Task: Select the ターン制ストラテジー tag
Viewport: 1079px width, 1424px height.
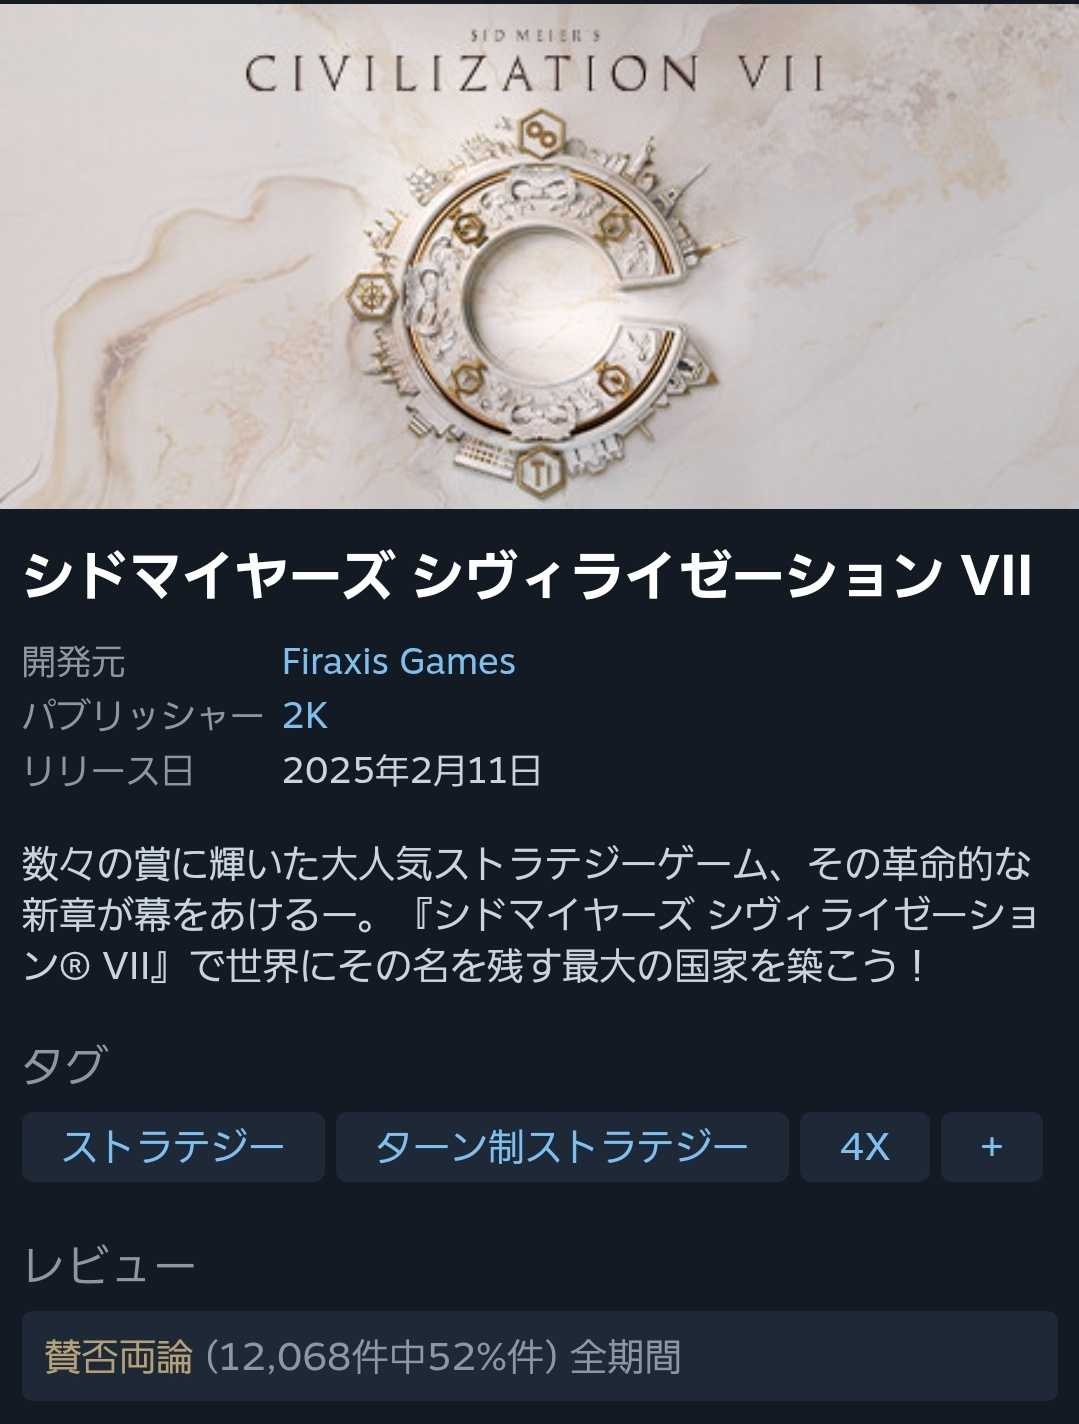Action: click(562, 1147)
